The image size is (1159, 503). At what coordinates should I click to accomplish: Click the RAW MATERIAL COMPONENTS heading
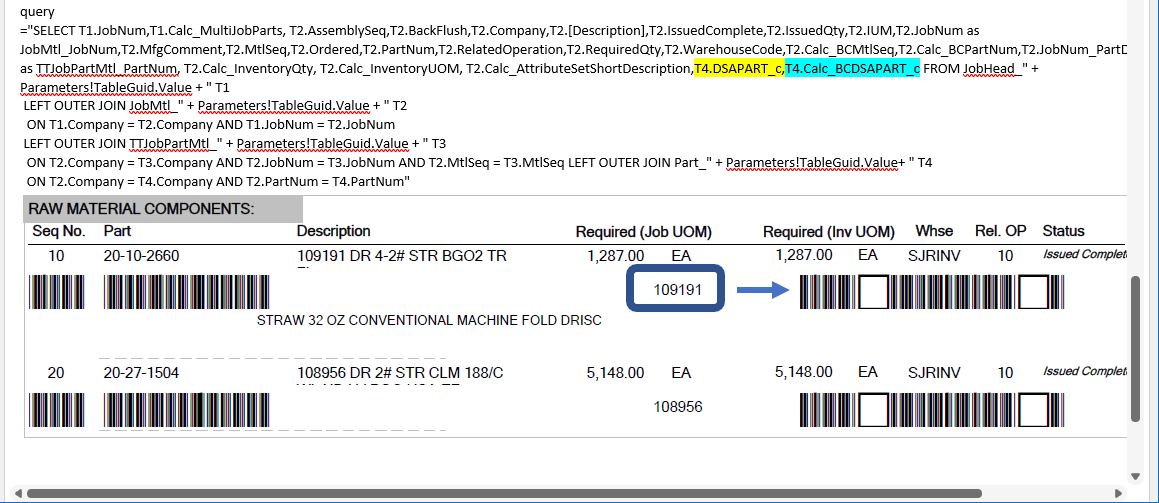pos(141,210)
